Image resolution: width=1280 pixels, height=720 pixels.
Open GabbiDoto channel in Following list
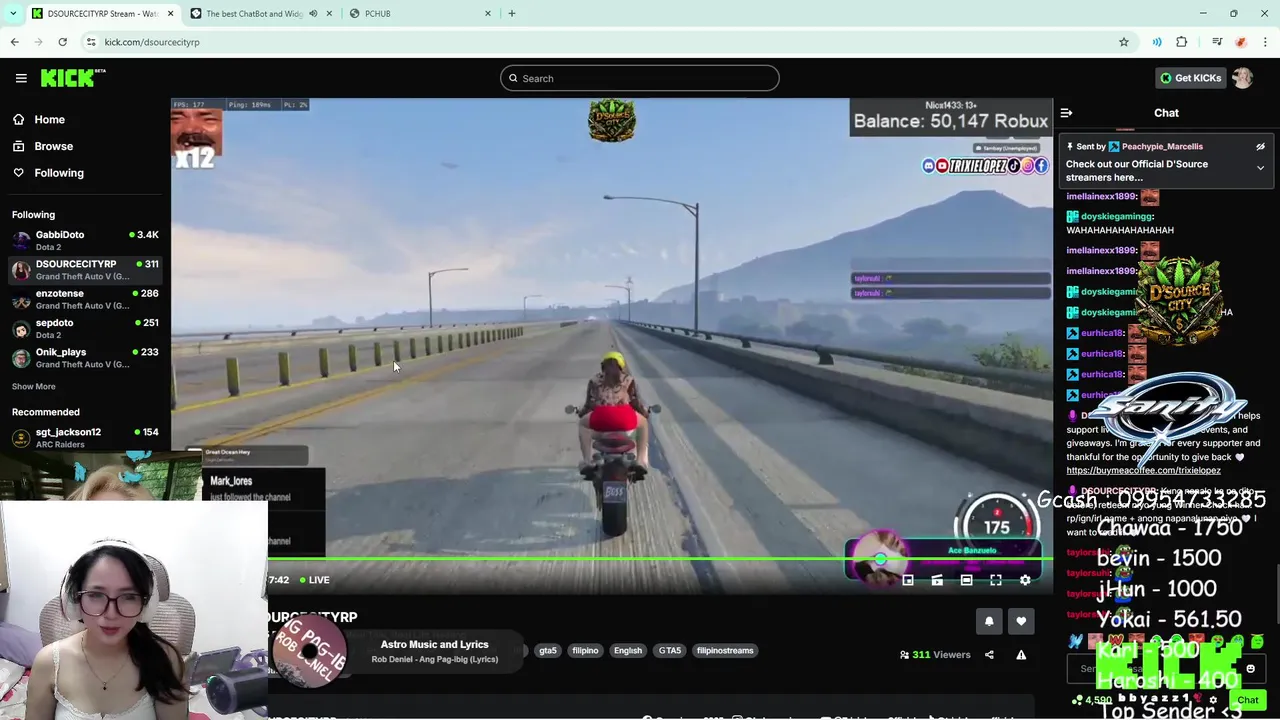(85, 240)
